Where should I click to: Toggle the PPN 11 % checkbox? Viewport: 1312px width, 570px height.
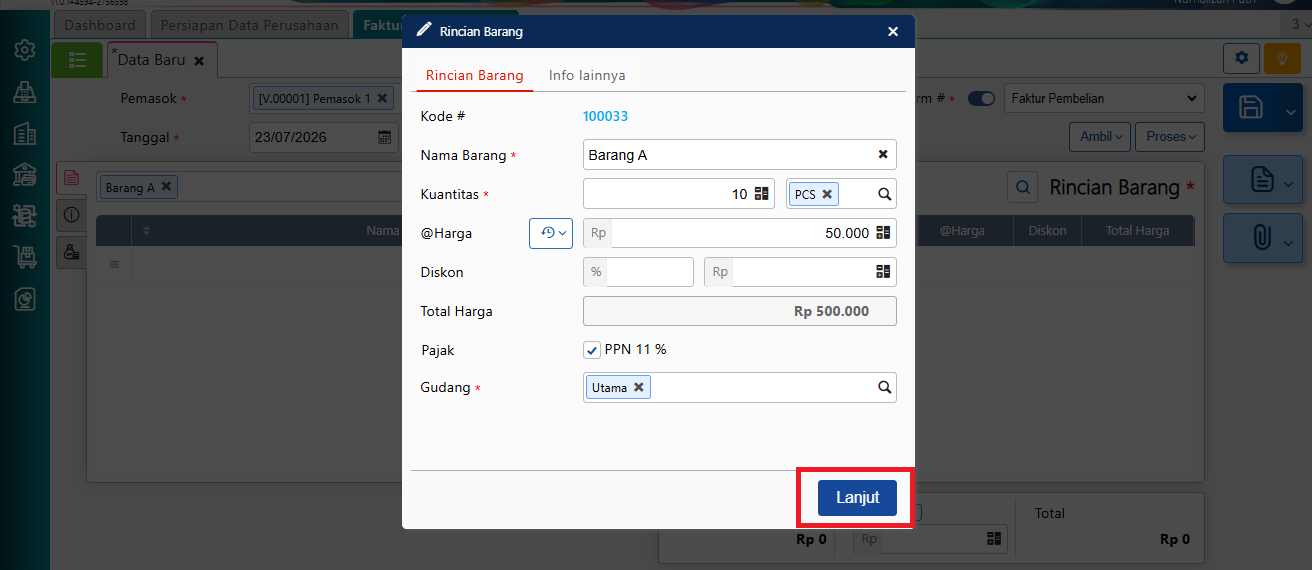[592, 350]
